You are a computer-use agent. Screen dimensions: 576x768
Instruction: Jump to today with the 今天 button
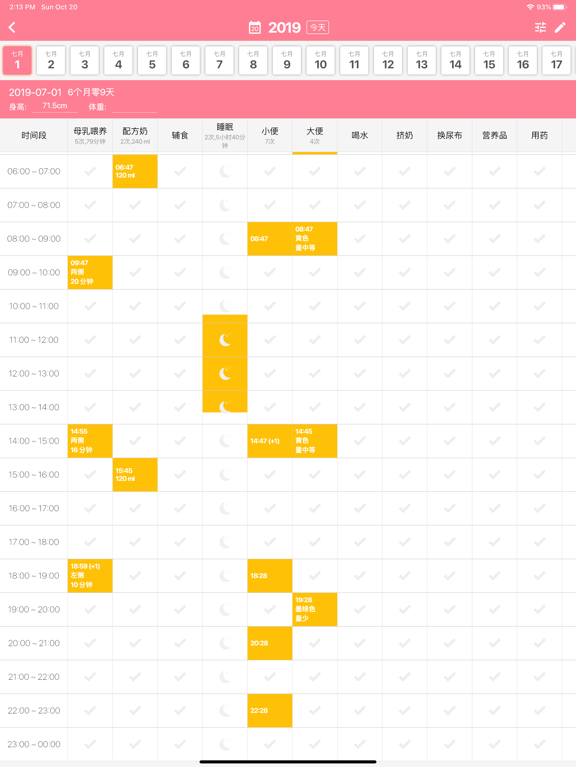(317, 27)
